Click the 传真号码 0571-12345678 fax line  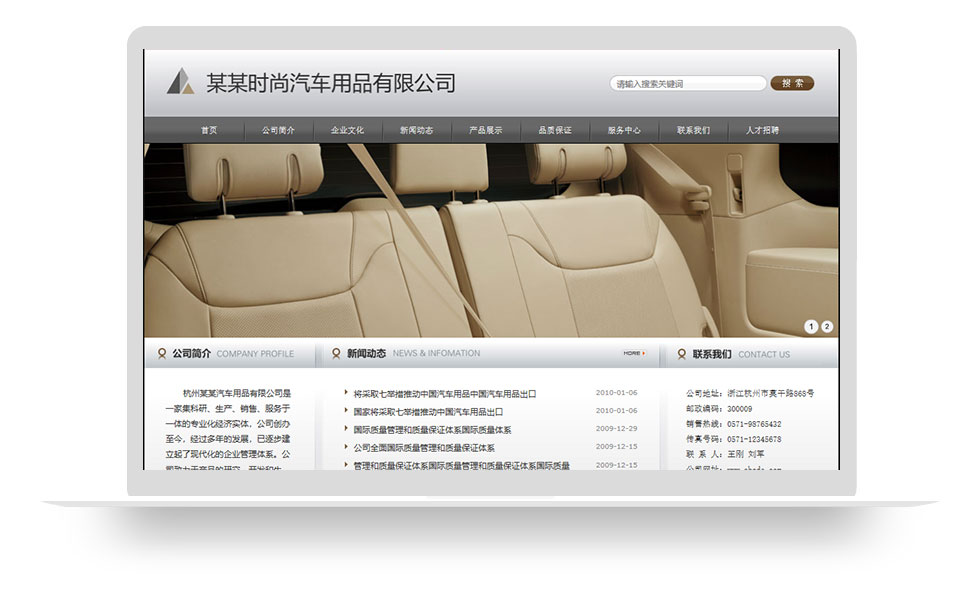click(734, 439)
